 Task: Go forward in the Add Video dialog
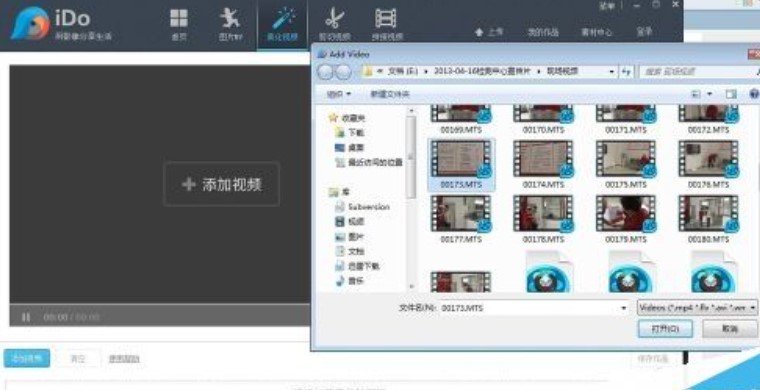pyautogui.click(x=343, y=72)
